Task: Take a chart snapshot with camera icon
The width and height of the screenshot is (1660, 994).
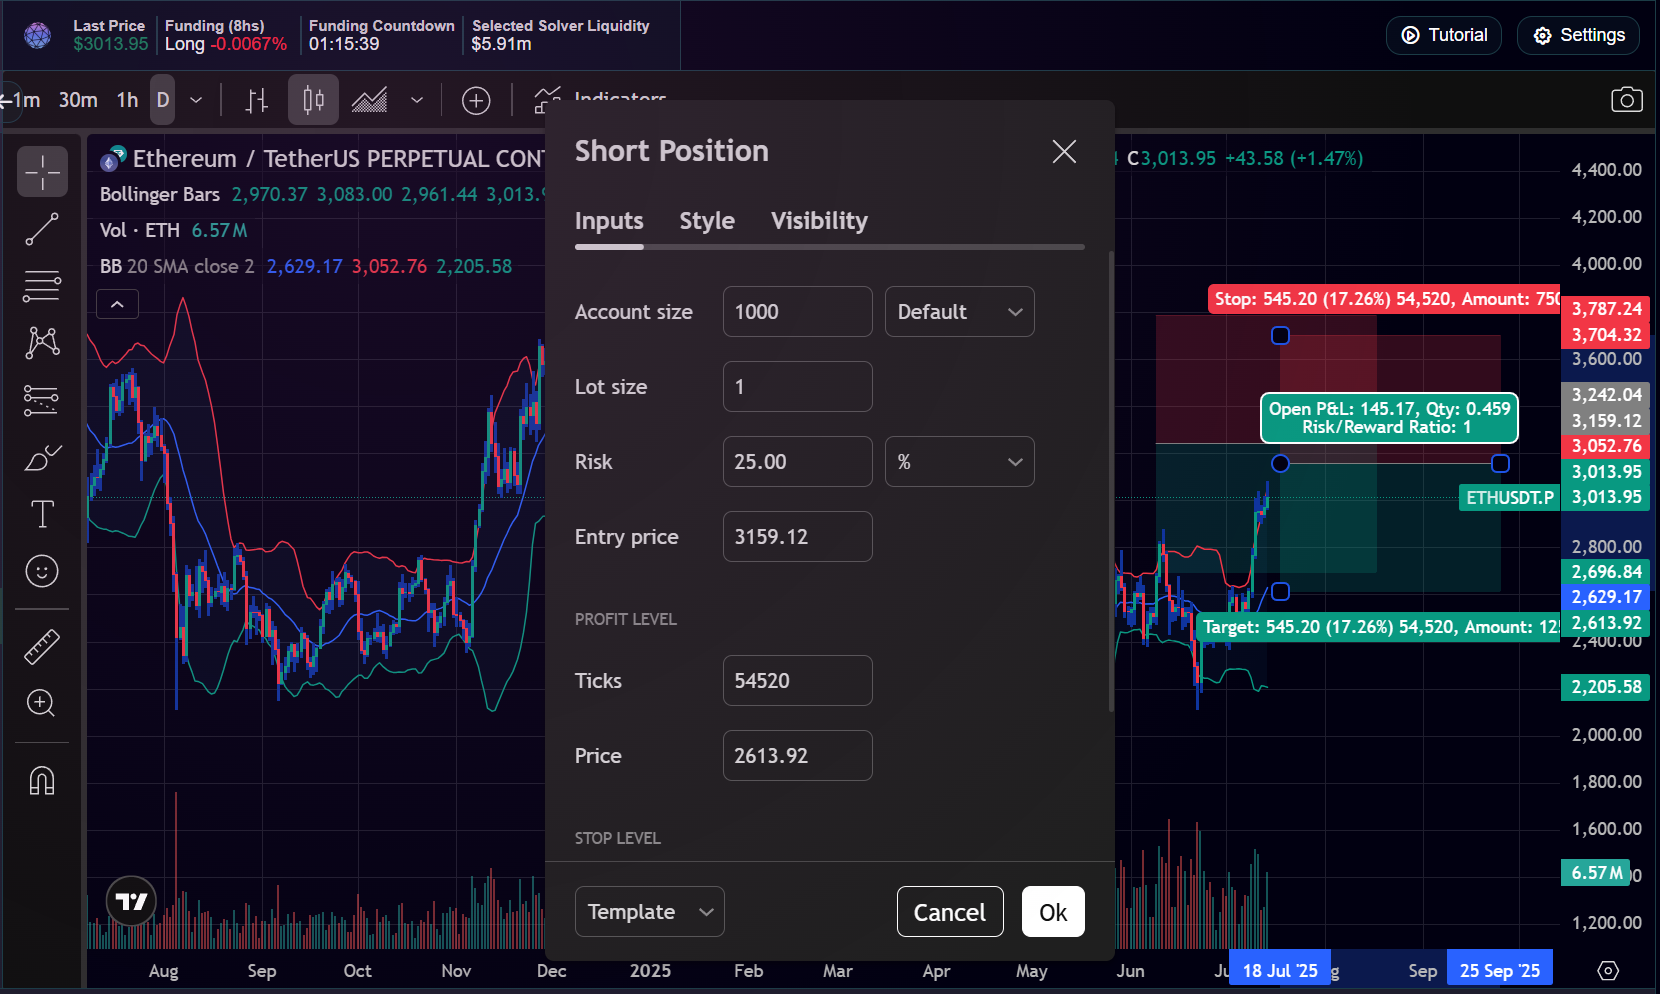Action: (1626, 100)
